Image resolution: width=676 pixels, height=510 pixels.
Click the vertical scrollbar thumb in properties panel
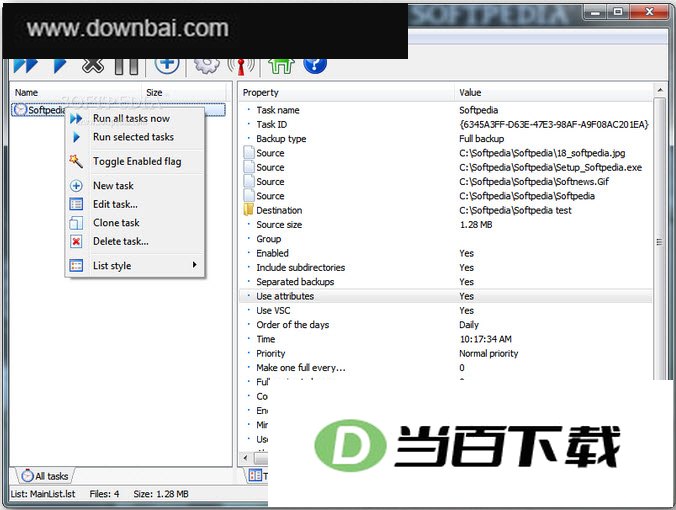tap(660, 241)
